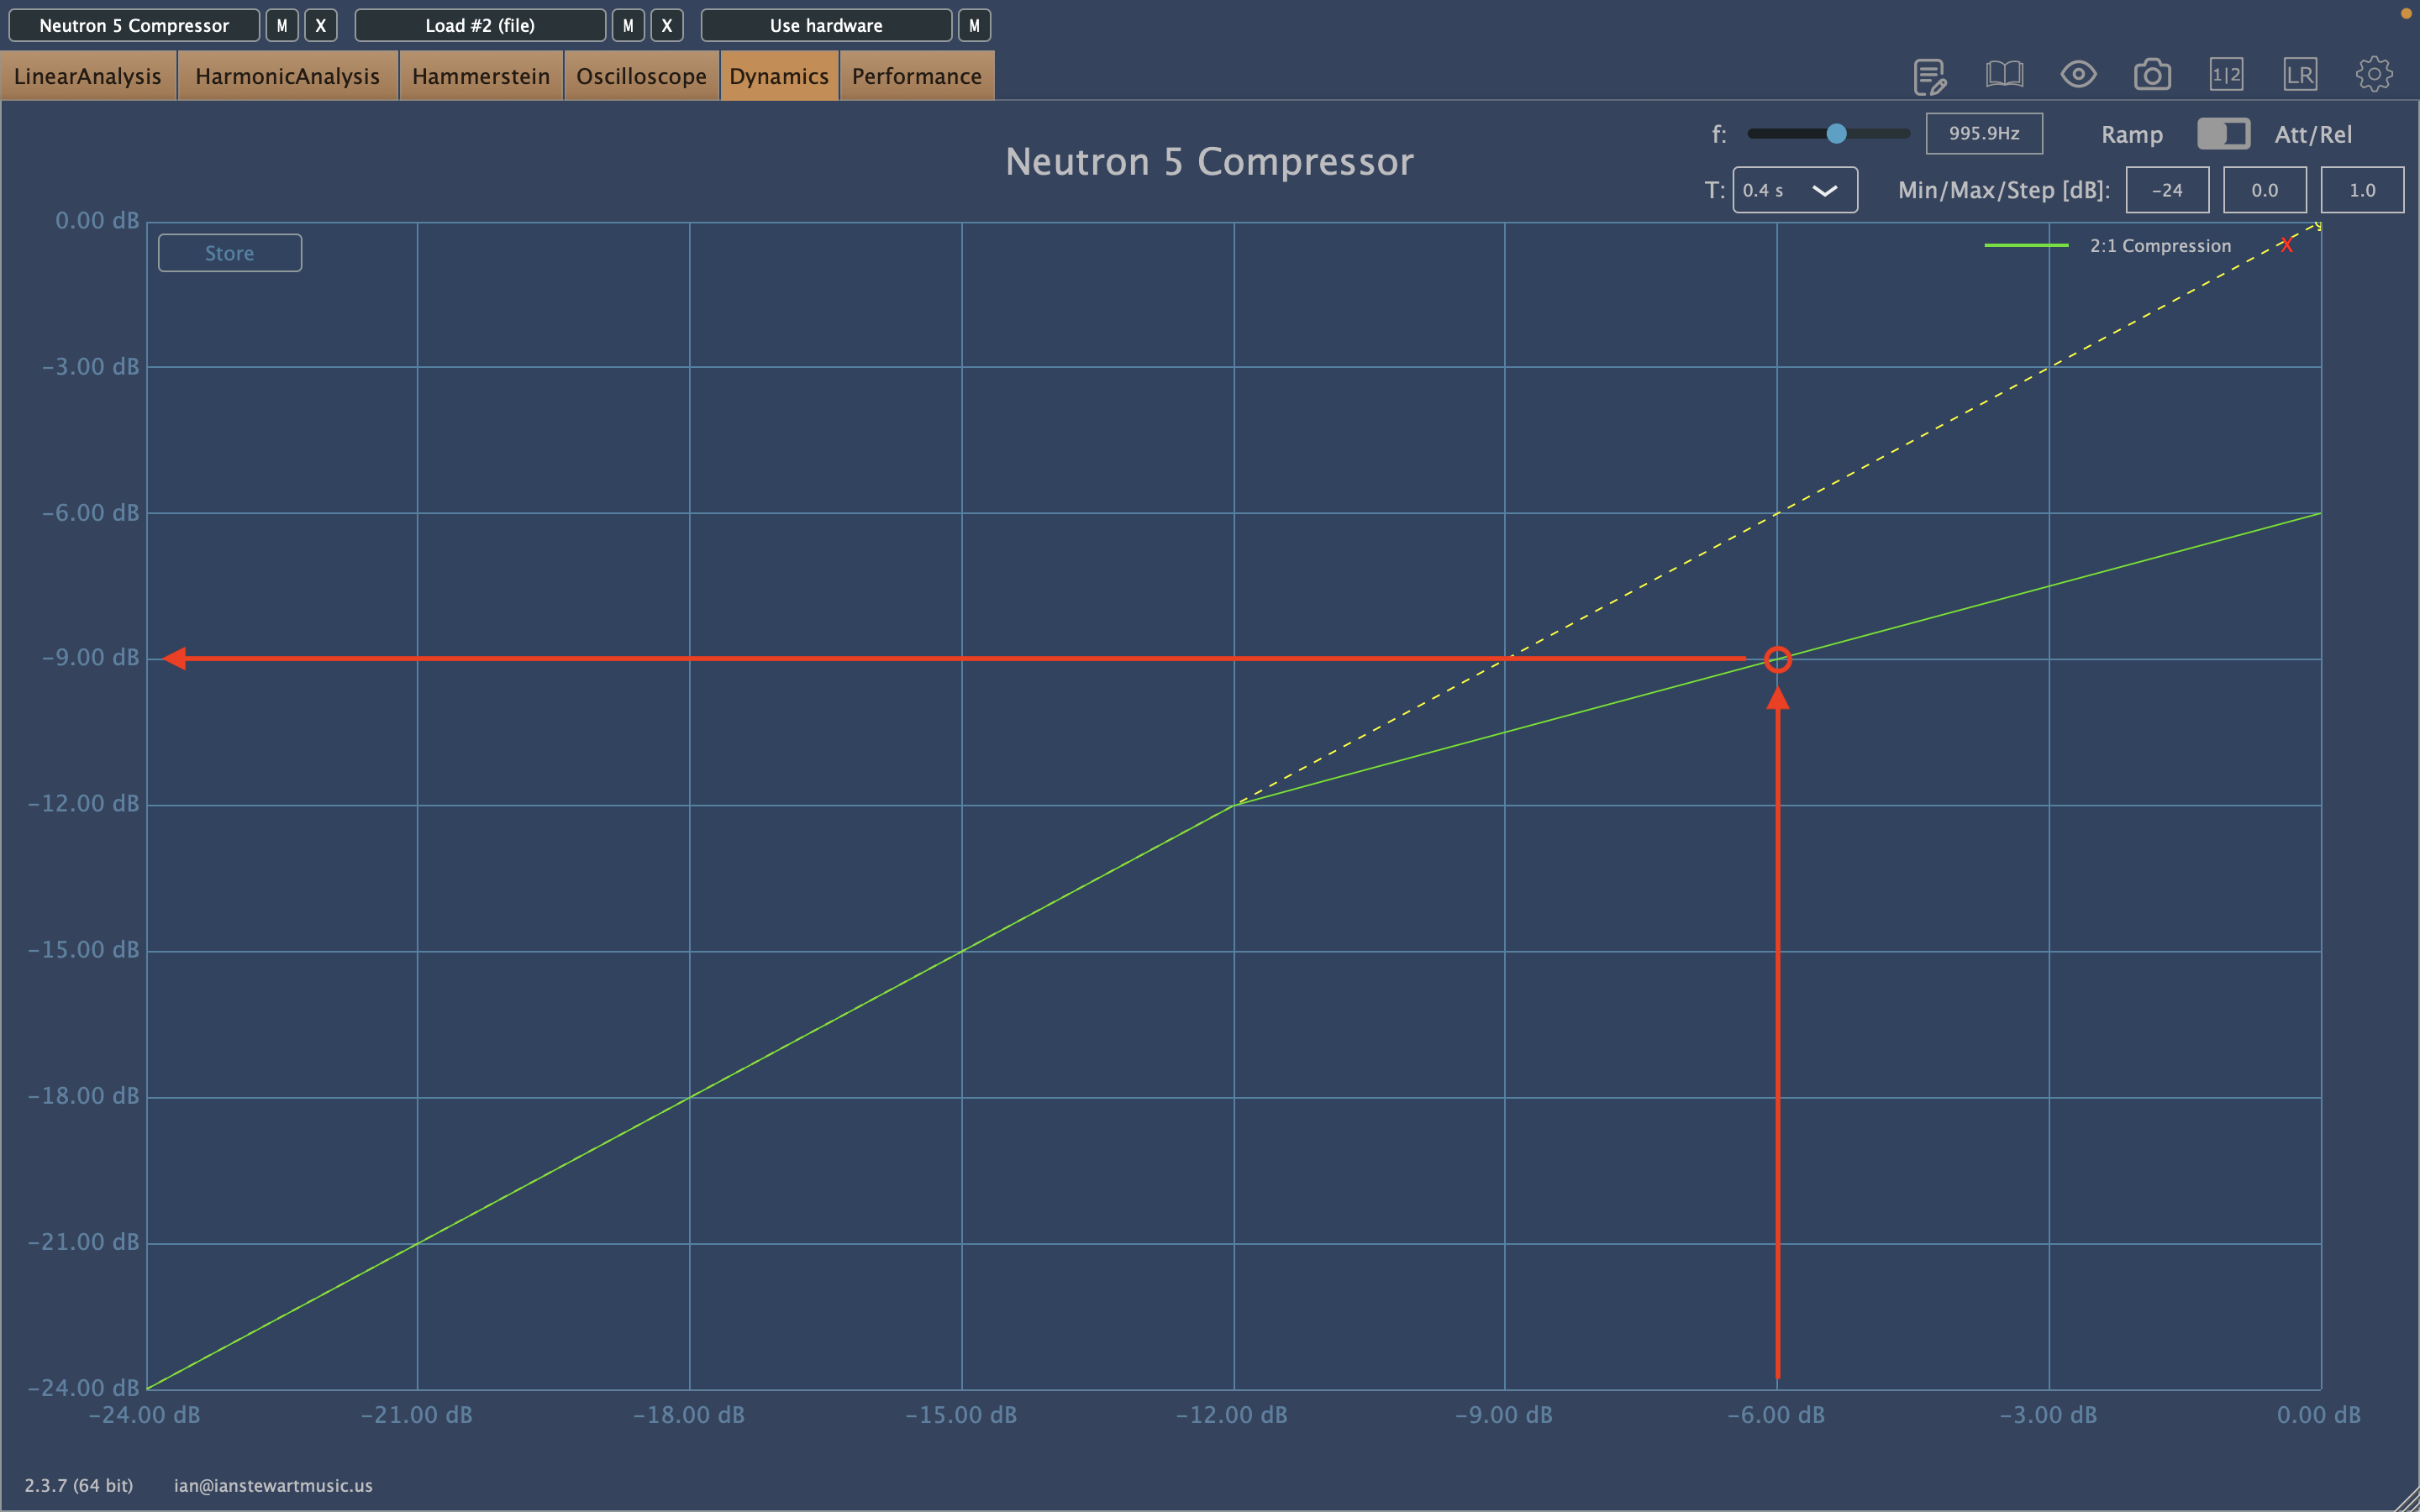Open settings gear icon

pyautogui.click(x=2374, y=74)
